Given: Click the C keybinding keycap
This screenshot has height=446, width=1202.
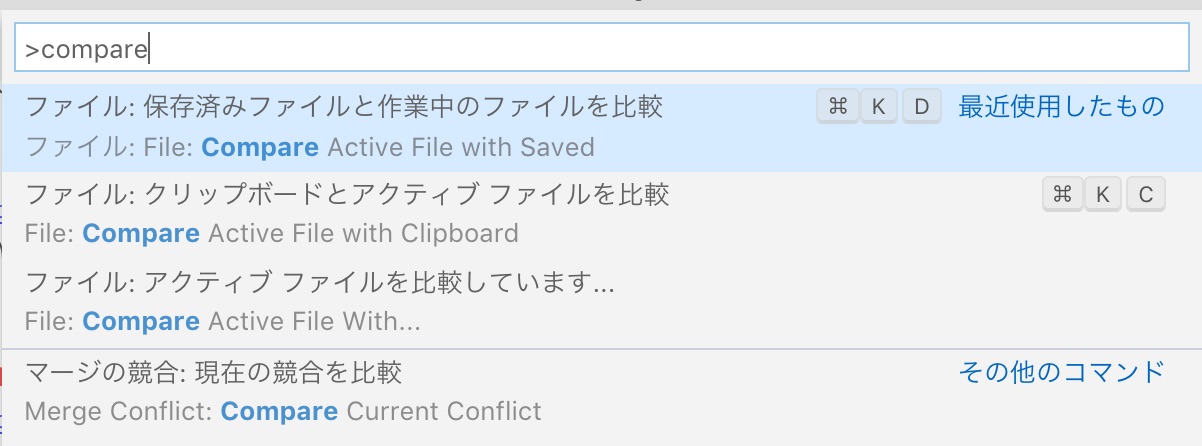Looking at the screenshot, I should point(1146,194).
